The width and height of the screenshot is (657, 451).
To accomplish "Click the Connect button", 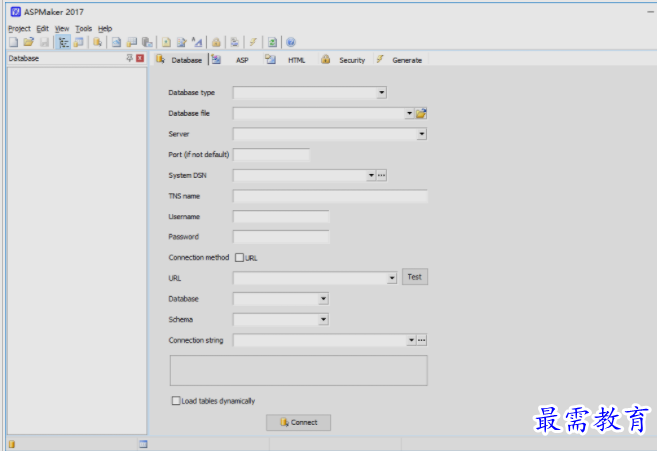I will coord(298,422).
